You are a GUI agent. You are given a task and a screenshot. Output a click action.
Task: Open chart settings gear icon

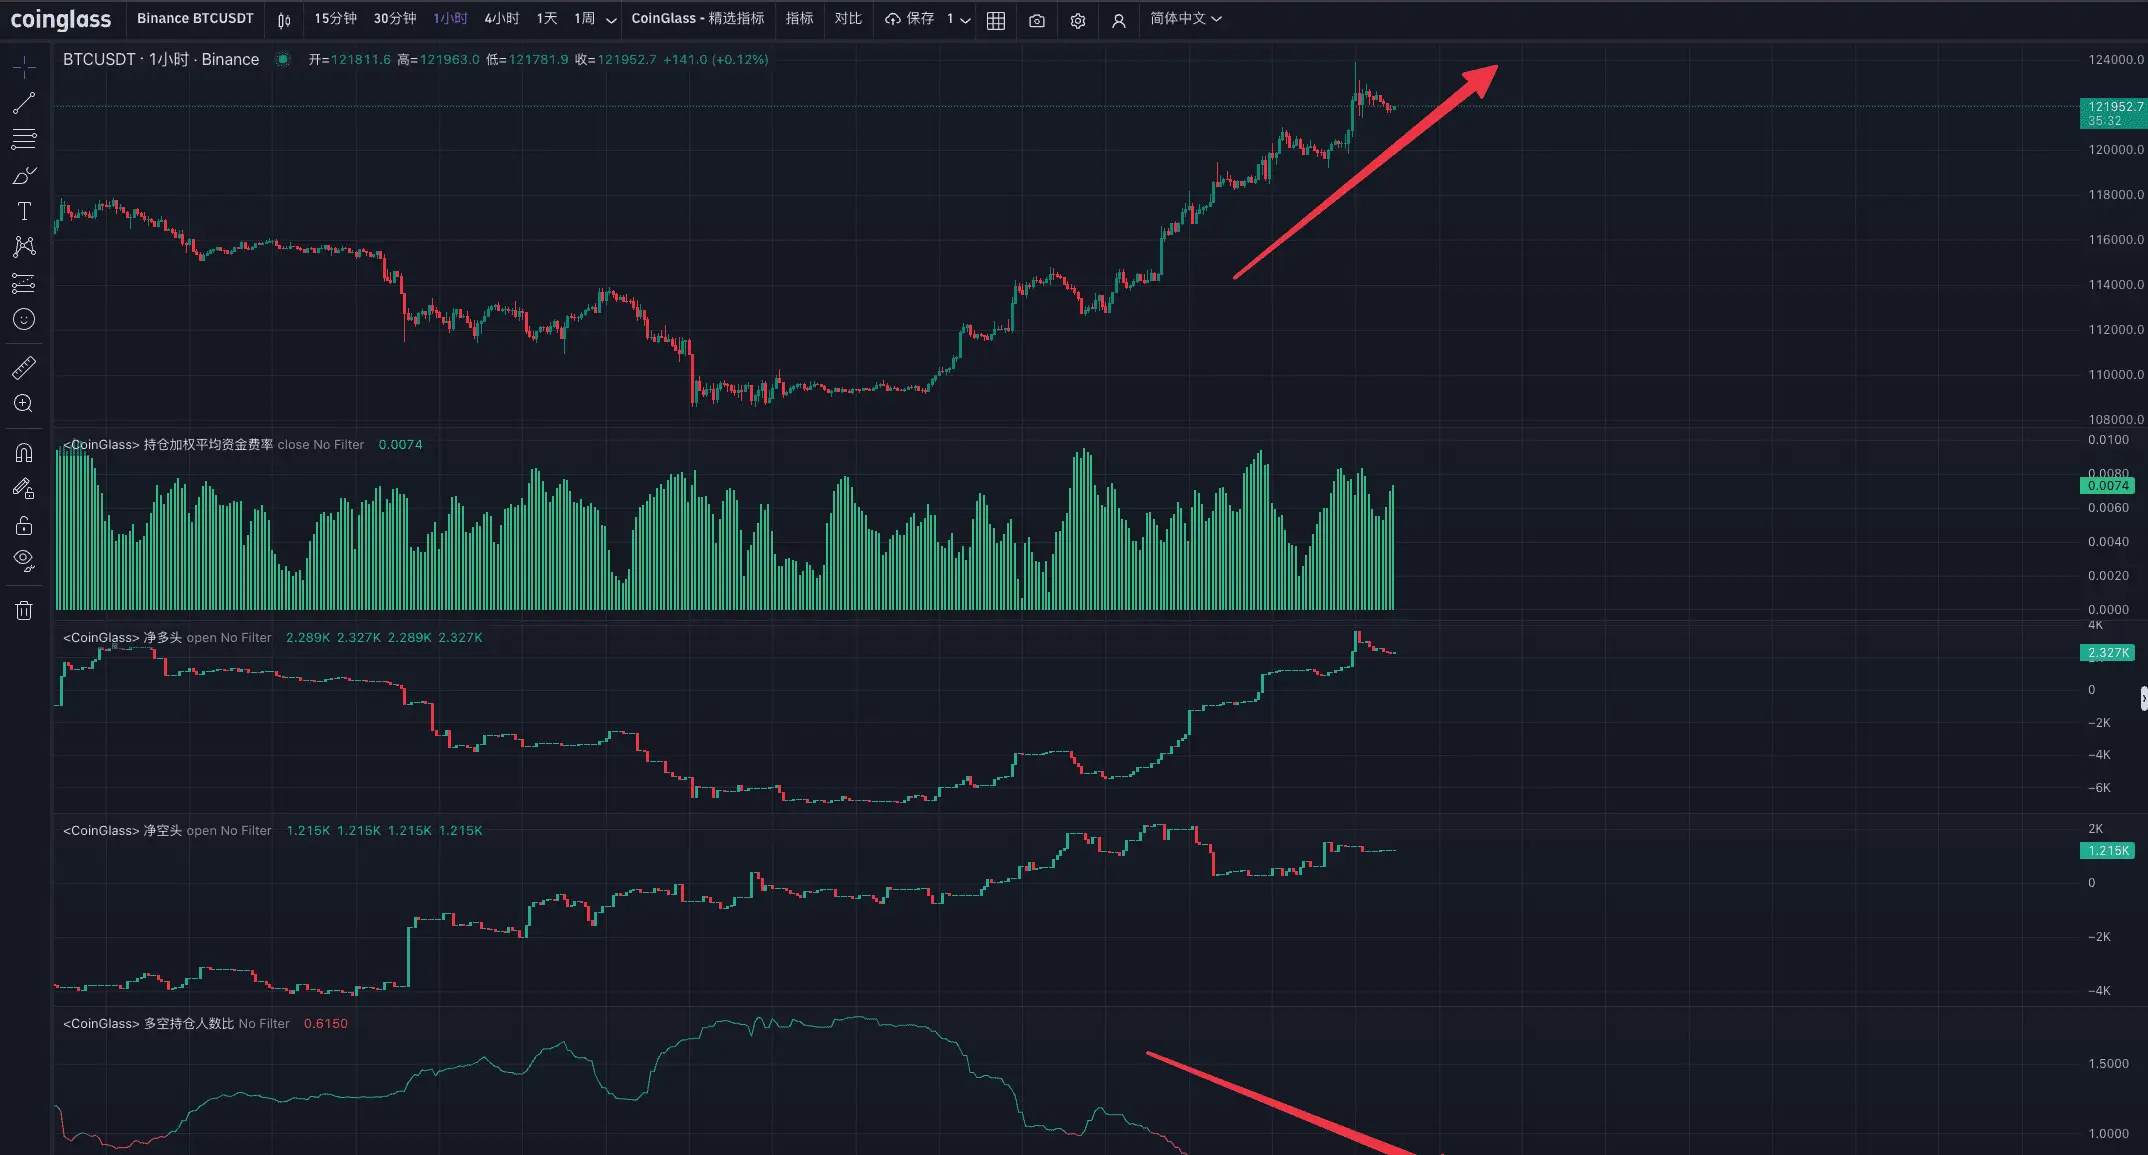tap(1077, 20)
